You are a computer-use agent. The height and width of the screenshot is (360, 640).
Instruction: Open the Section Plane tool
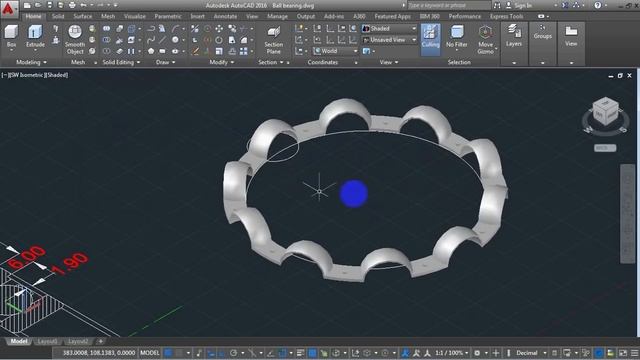coord(273,40)
